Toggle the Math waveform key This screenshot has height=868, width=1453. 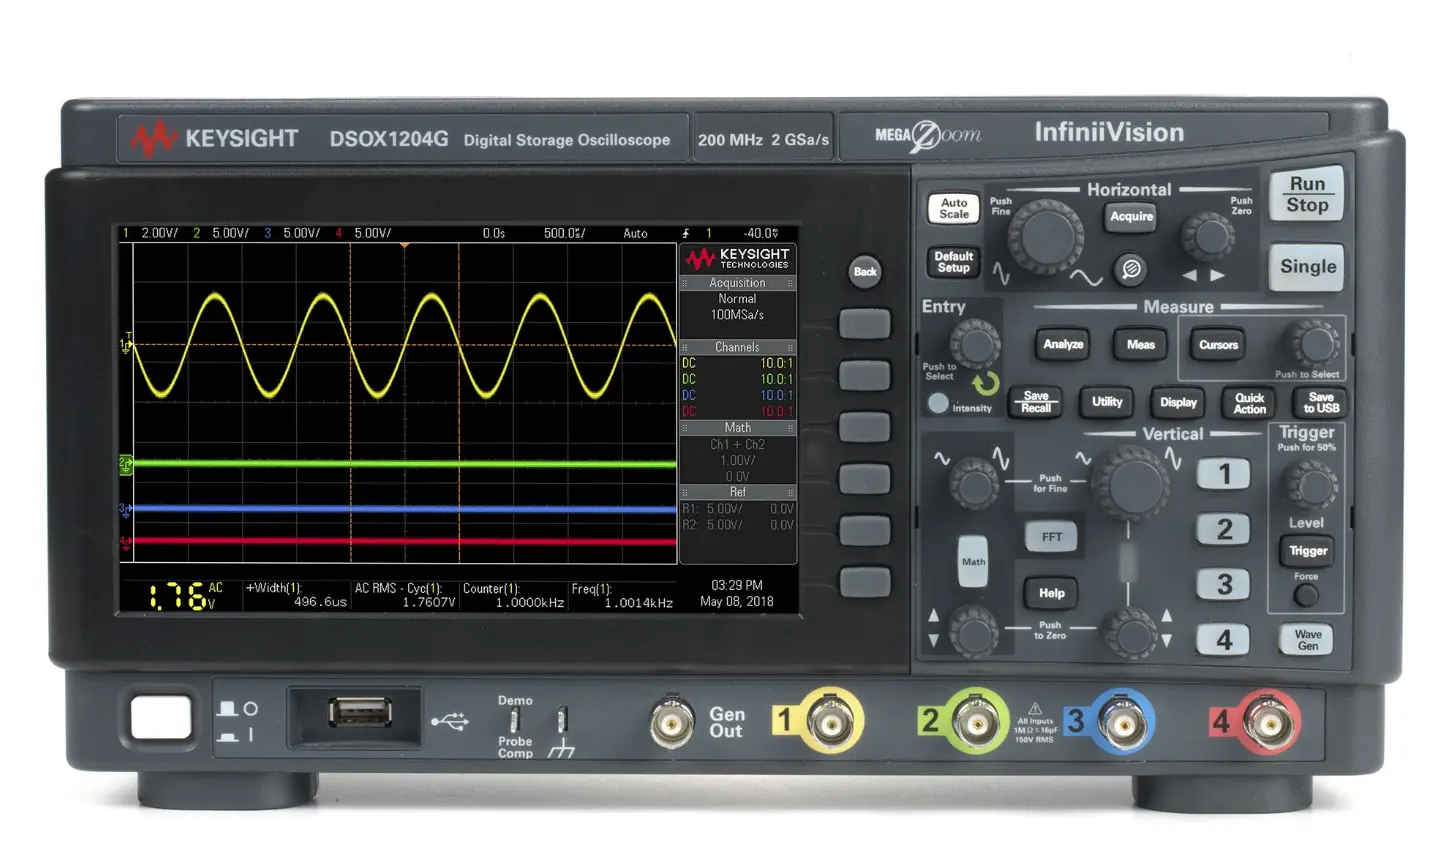[973, 562]
